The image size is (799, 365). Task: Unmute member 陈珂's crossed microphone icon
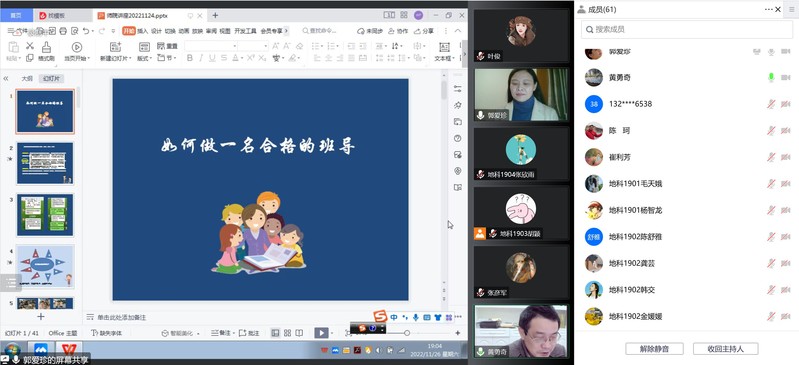pos(771,131)
